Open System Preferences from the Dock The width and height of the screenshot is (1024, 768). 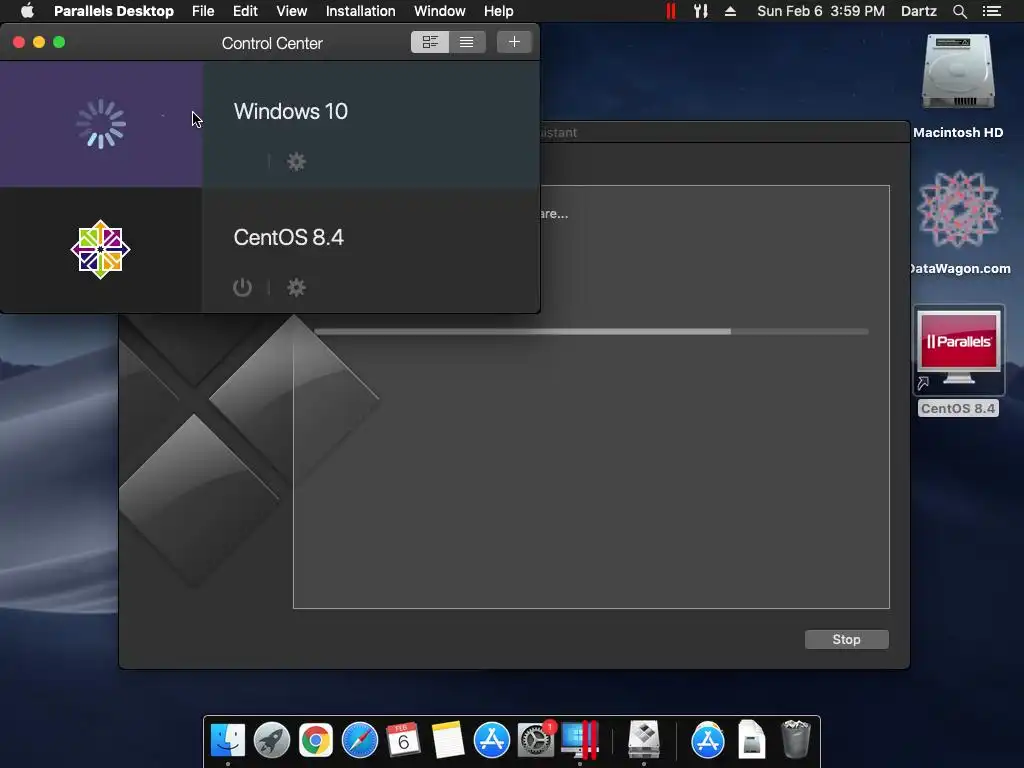point(536,740)
